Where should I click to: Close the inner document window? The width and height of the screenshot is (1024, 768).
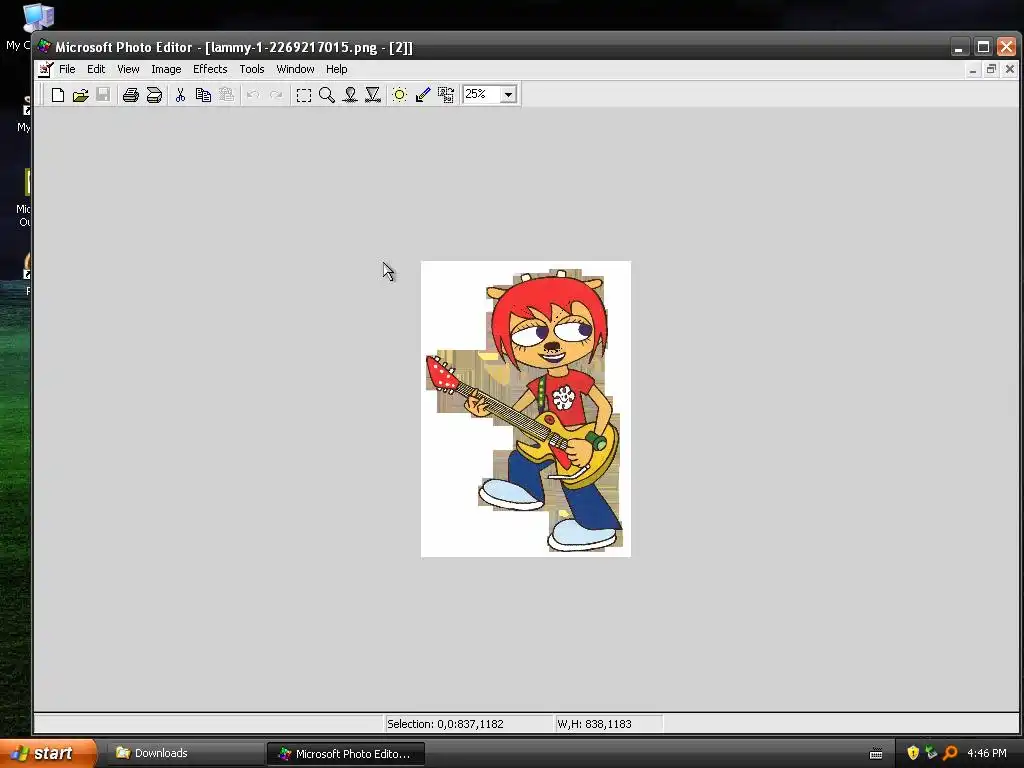[1010, 69]
